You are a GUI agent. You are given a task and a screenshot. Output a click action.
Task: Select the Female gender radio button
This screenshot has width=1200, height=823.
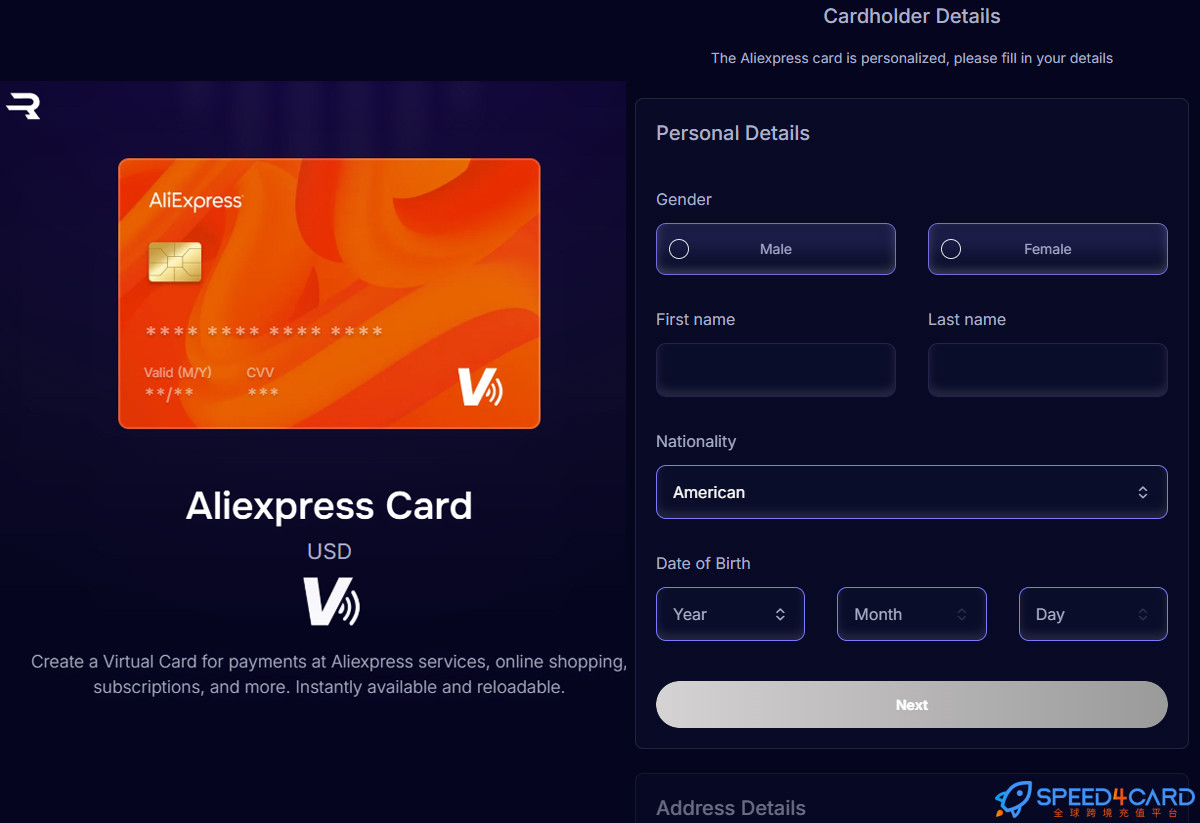point(951,248)
